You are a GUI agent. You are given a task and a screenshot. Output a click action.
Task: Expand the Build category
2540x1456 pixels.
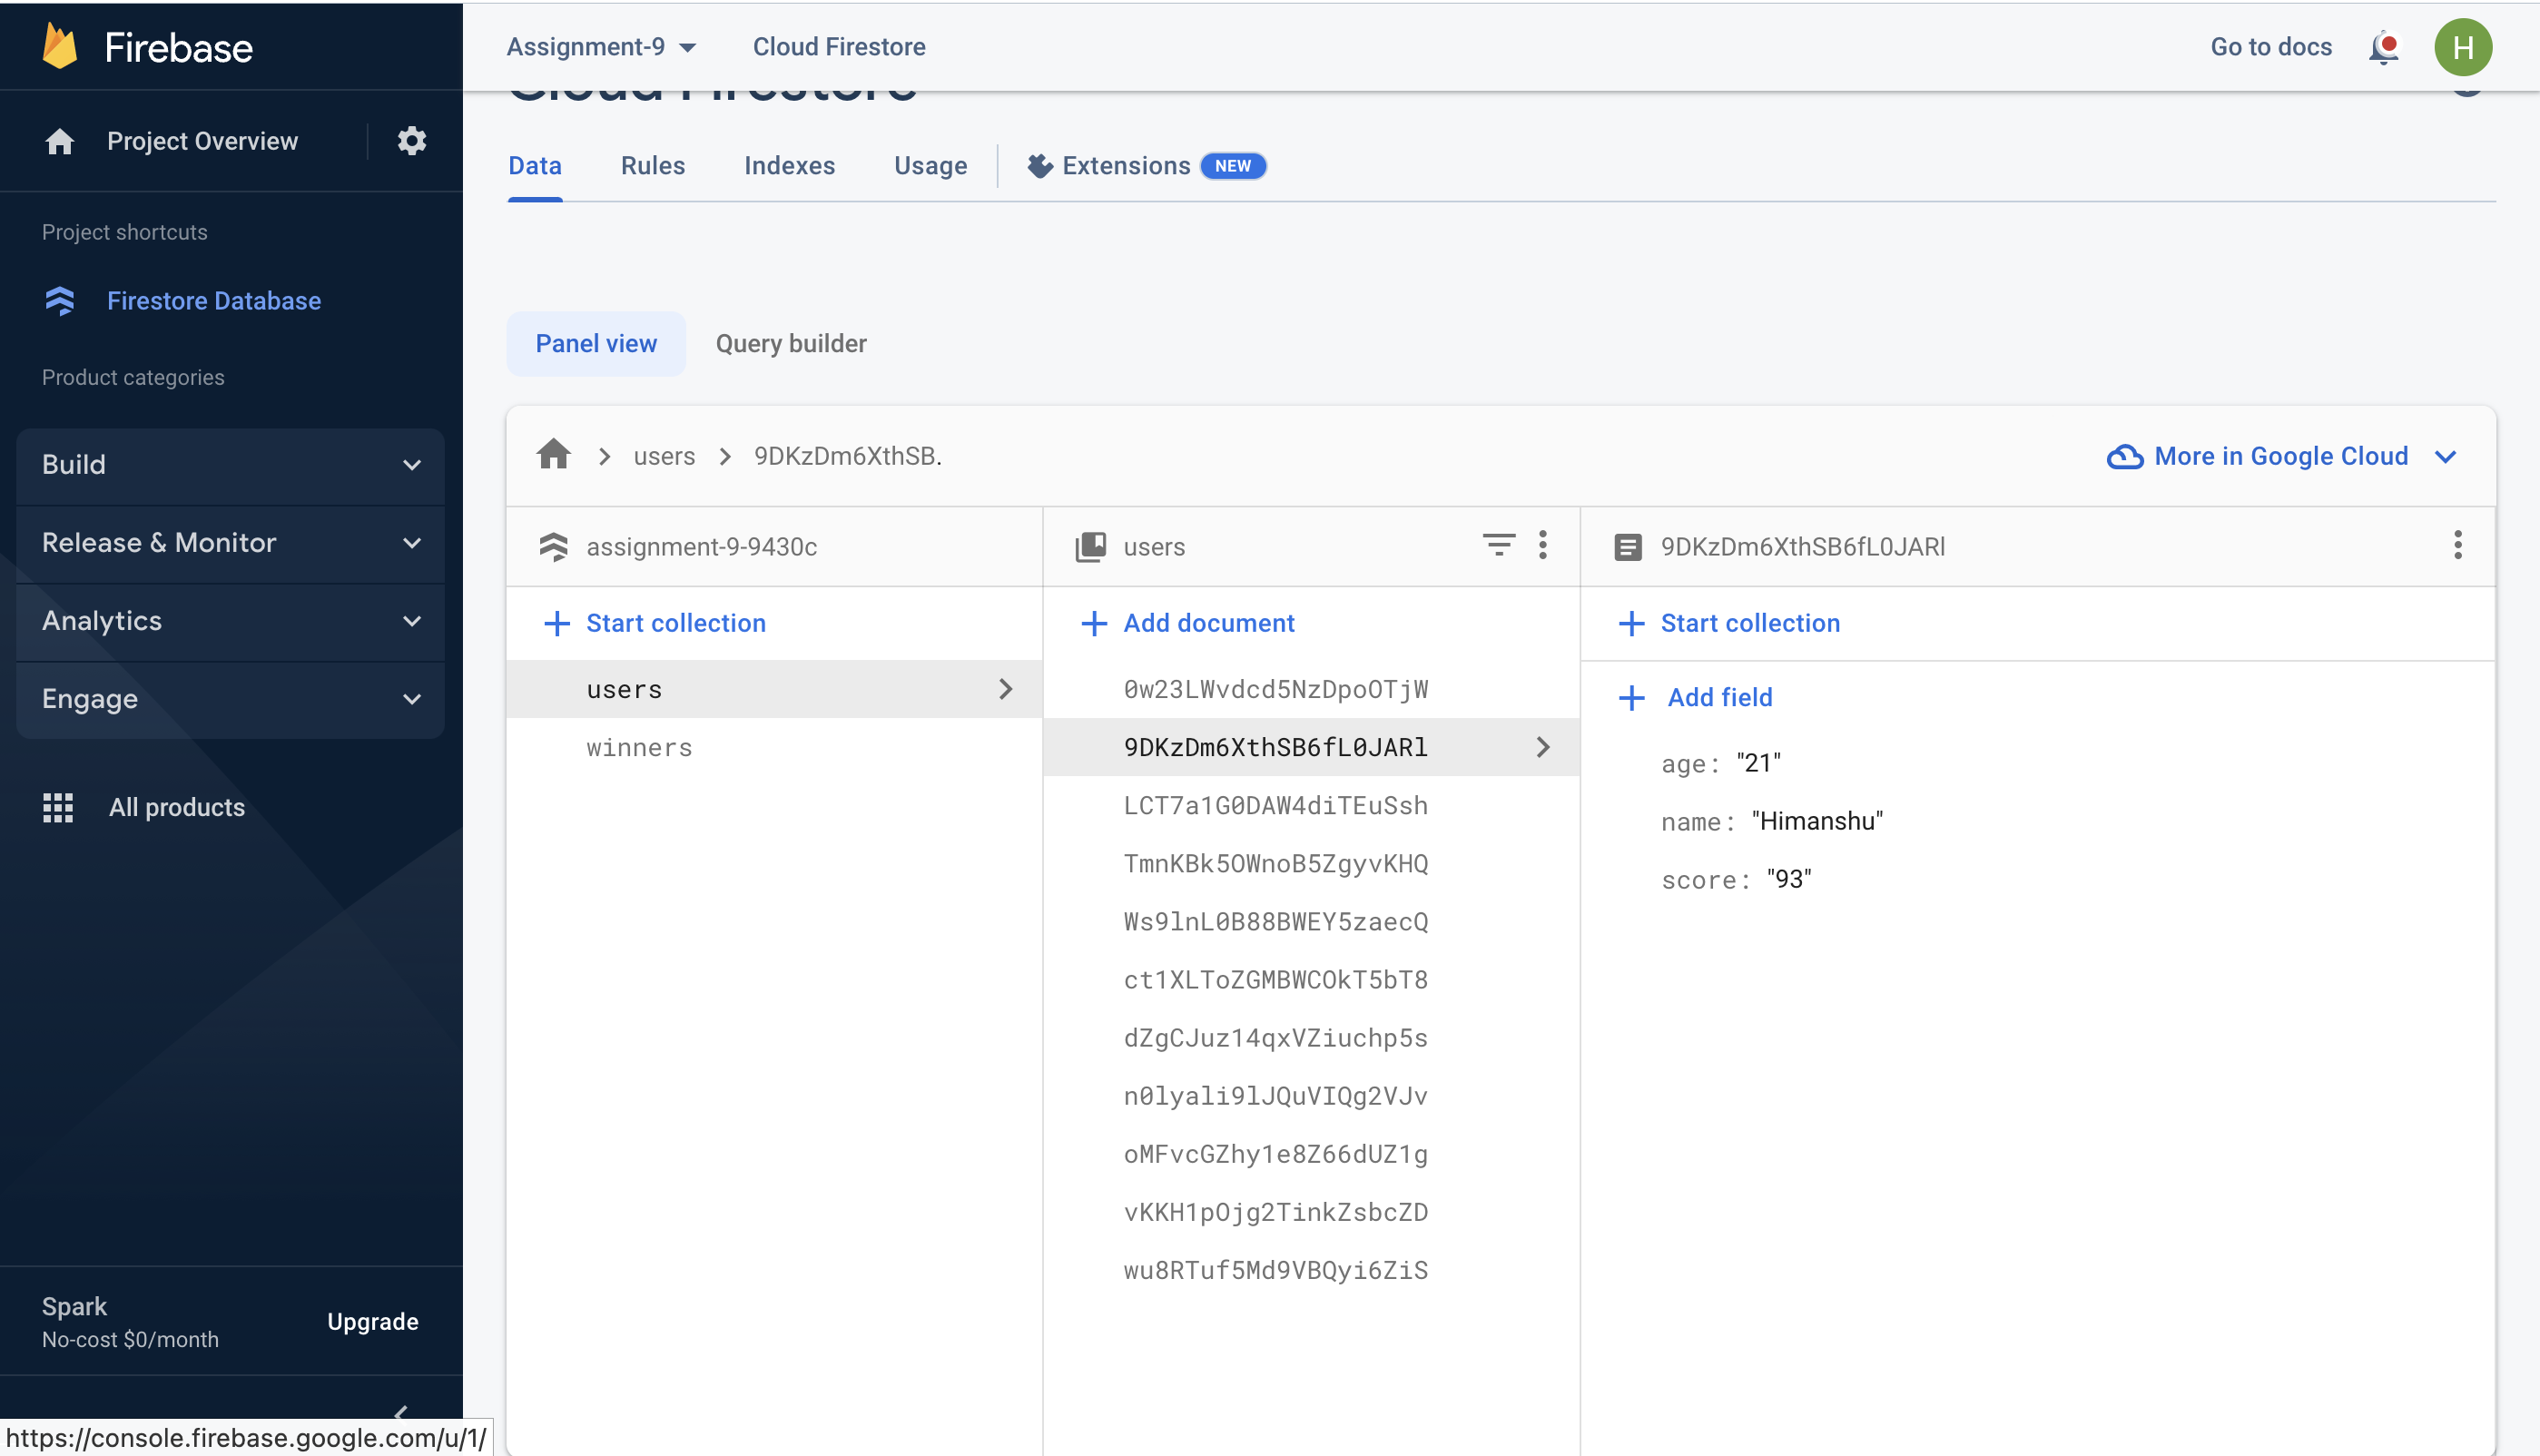[x=230, y=465]
